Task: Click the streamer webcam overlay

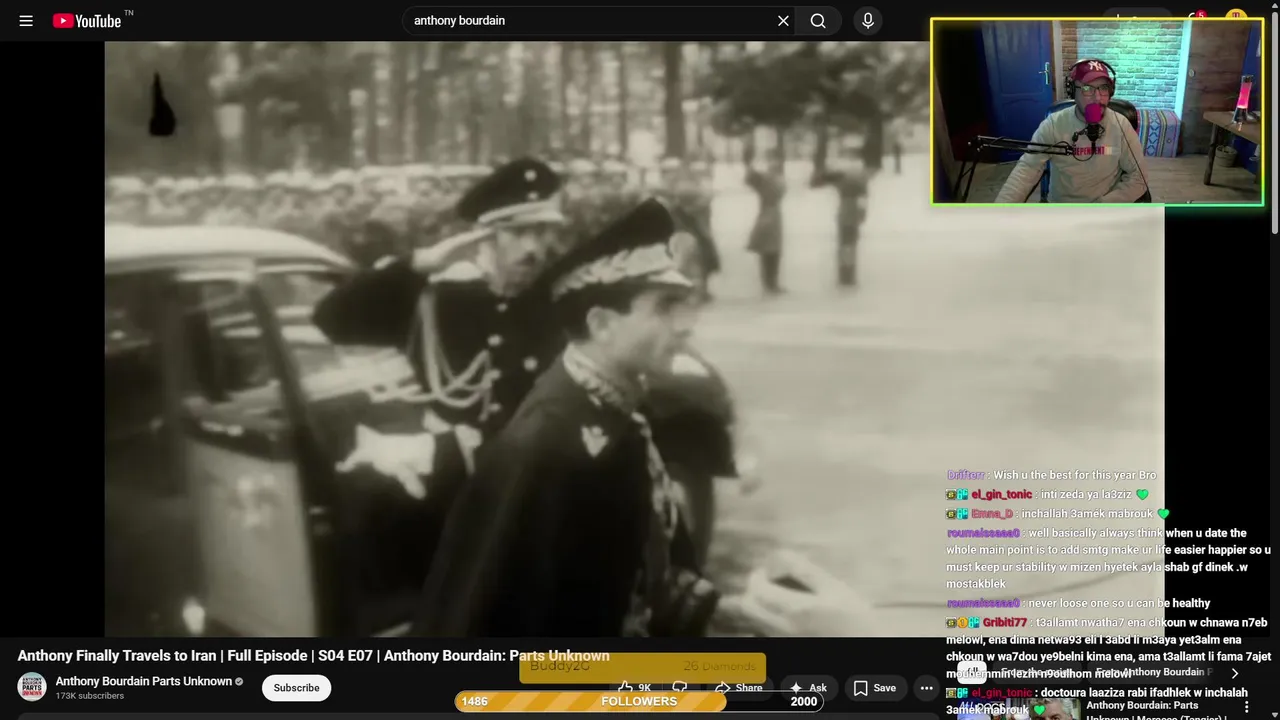Action: point(1097,112)
